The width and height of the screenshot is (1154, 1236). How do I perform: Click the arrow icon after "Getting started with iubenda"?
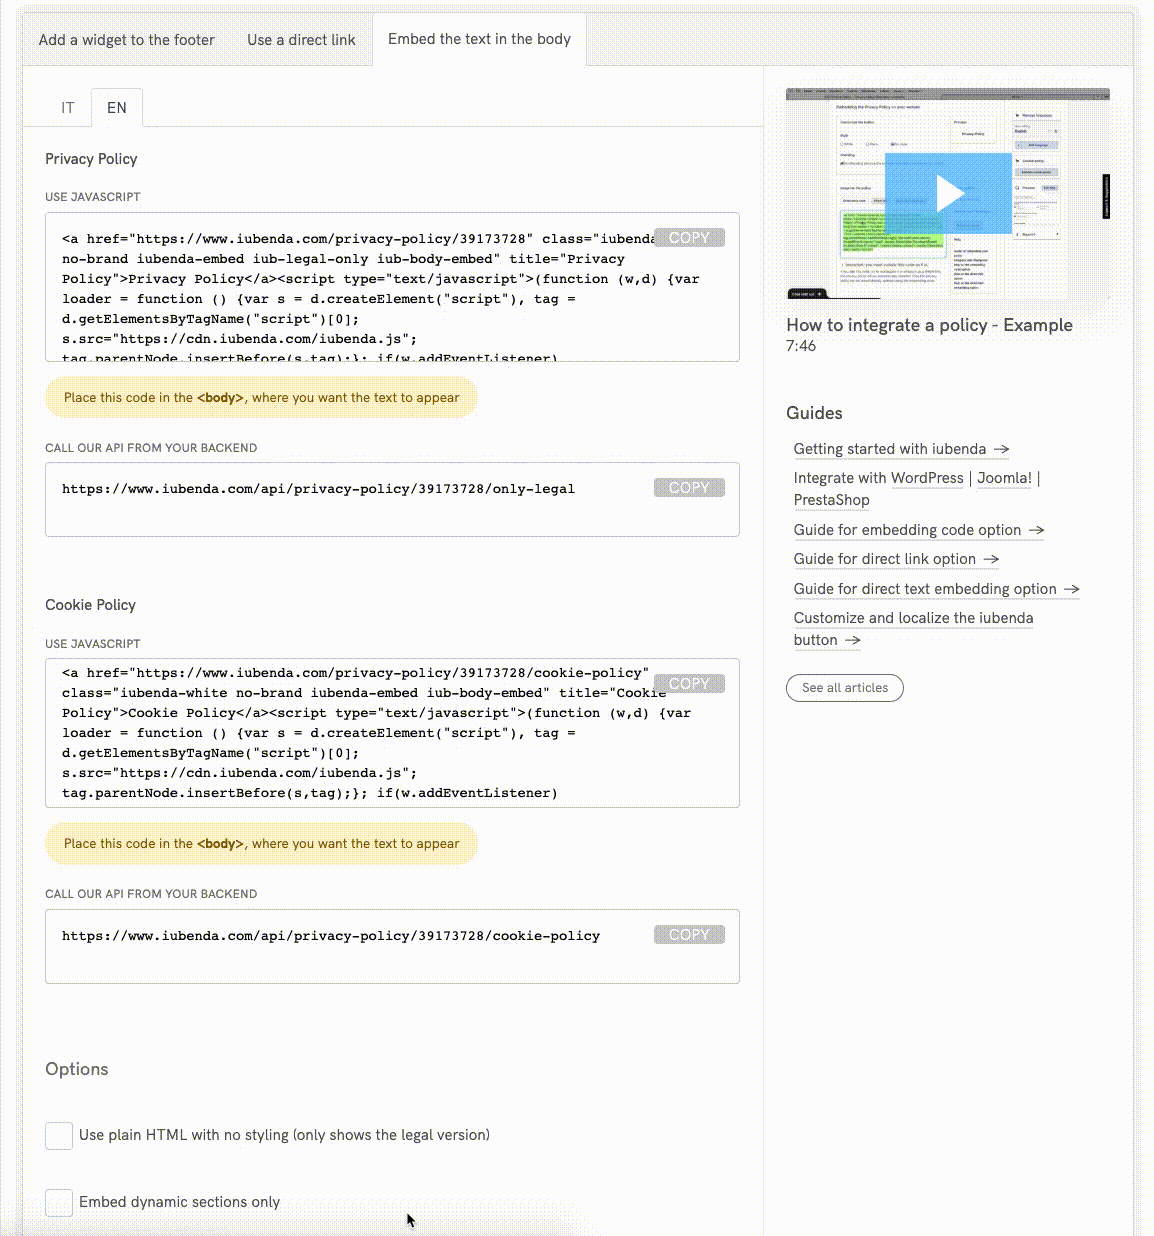(1001, 449)
